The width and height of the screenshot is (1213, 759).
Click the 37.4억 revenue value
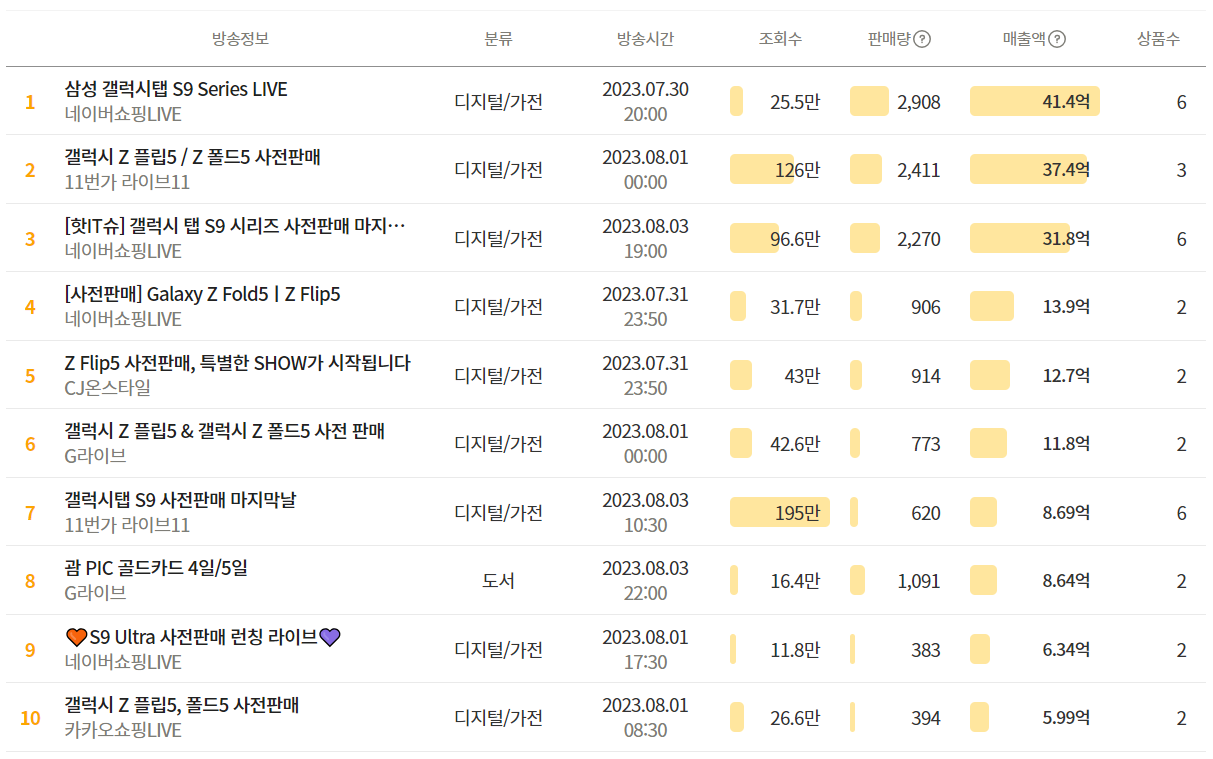(x=1066, y=170)
